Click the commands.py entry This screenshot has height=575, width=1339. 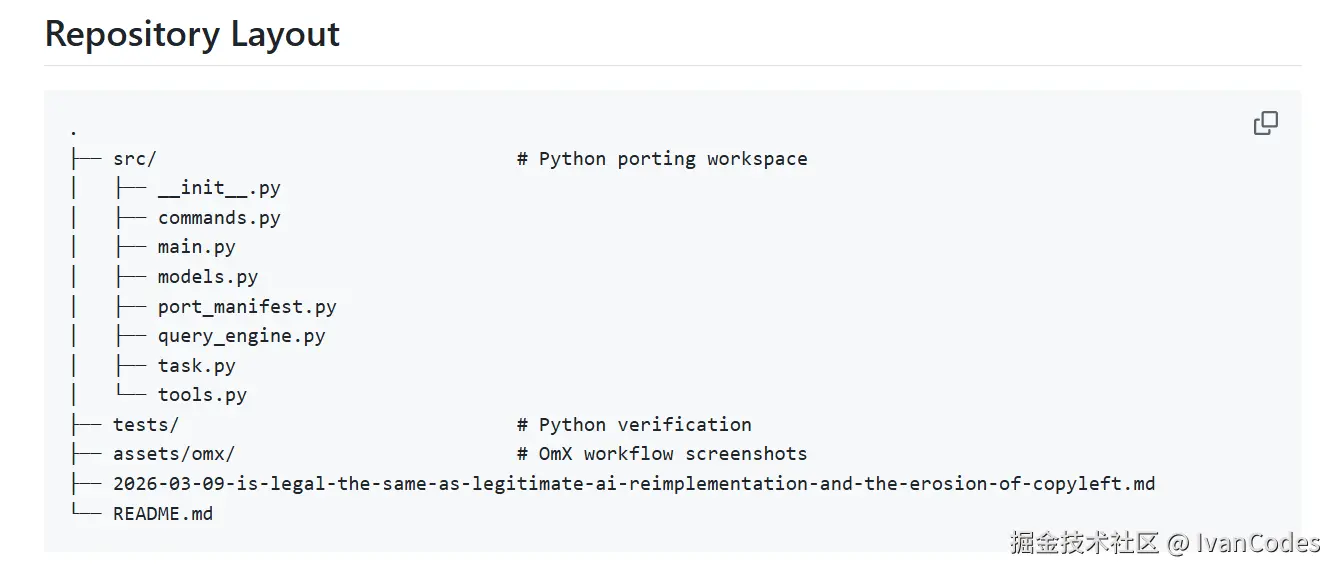click(219, 218)
